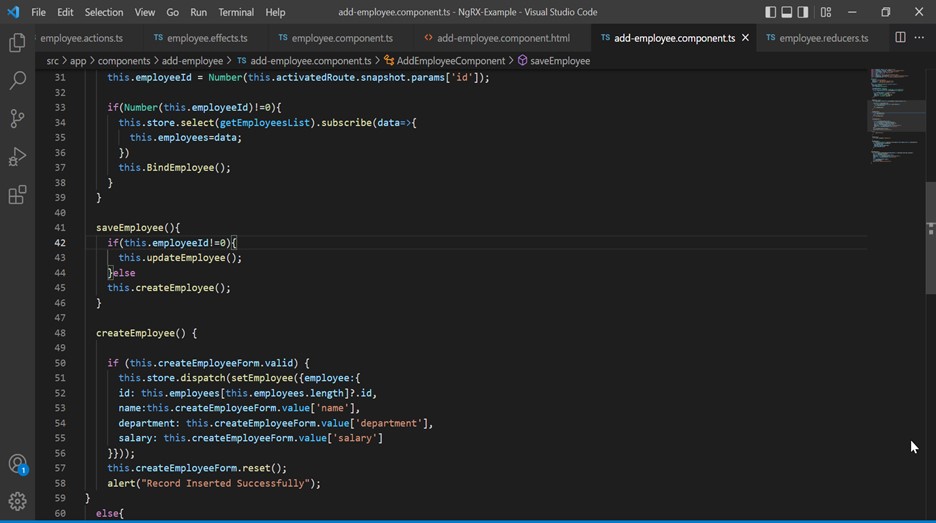Open Run and Debug view
936x523 pixels.
coord(17,156)
